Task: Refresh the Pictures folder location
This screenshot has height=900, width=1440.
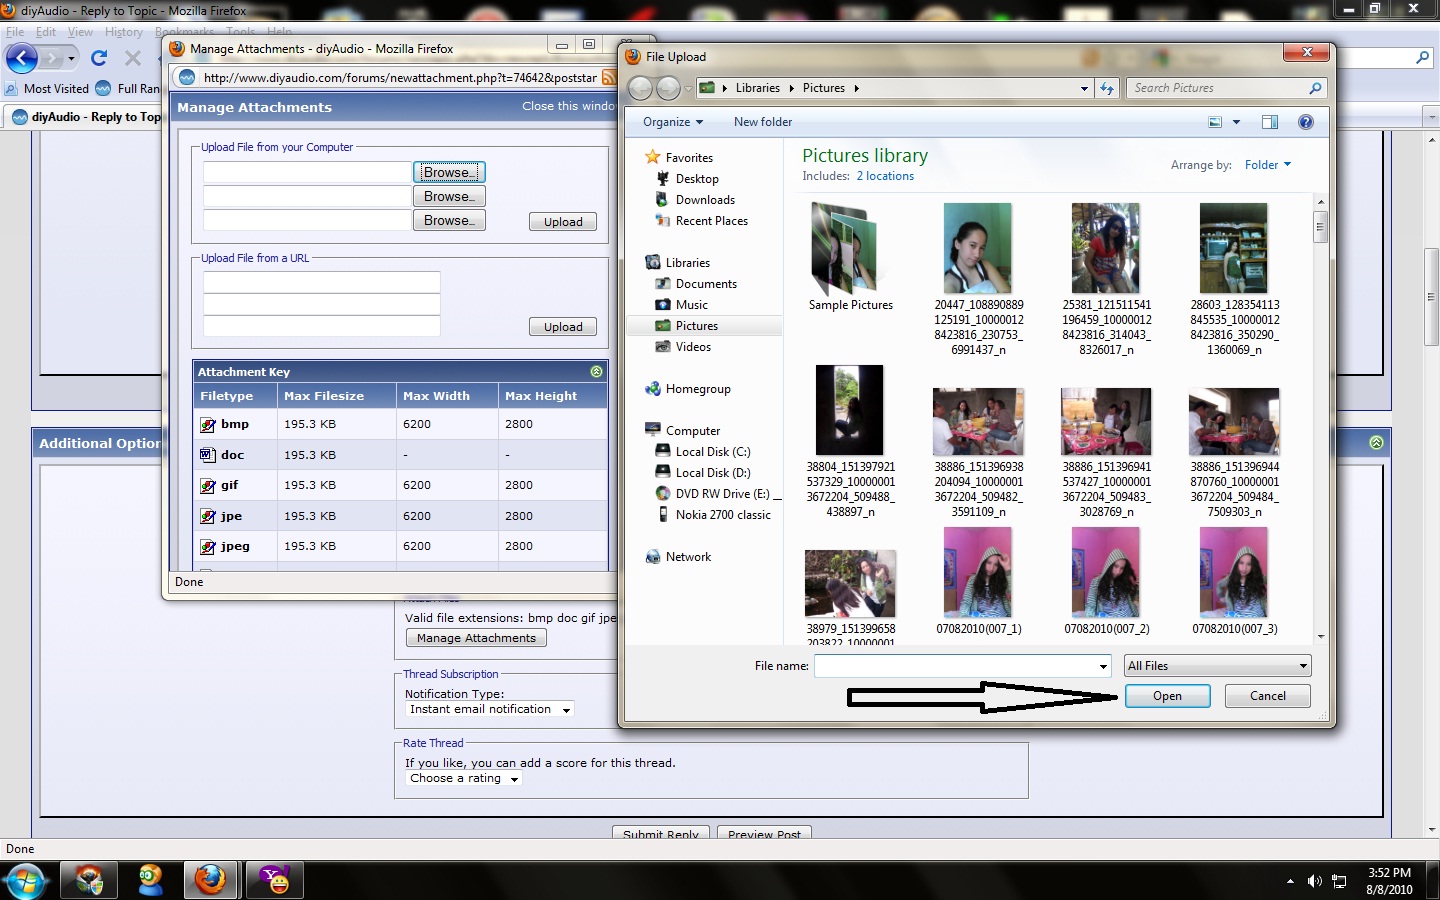Action: pyautogui.click(x=1107, y=88)
